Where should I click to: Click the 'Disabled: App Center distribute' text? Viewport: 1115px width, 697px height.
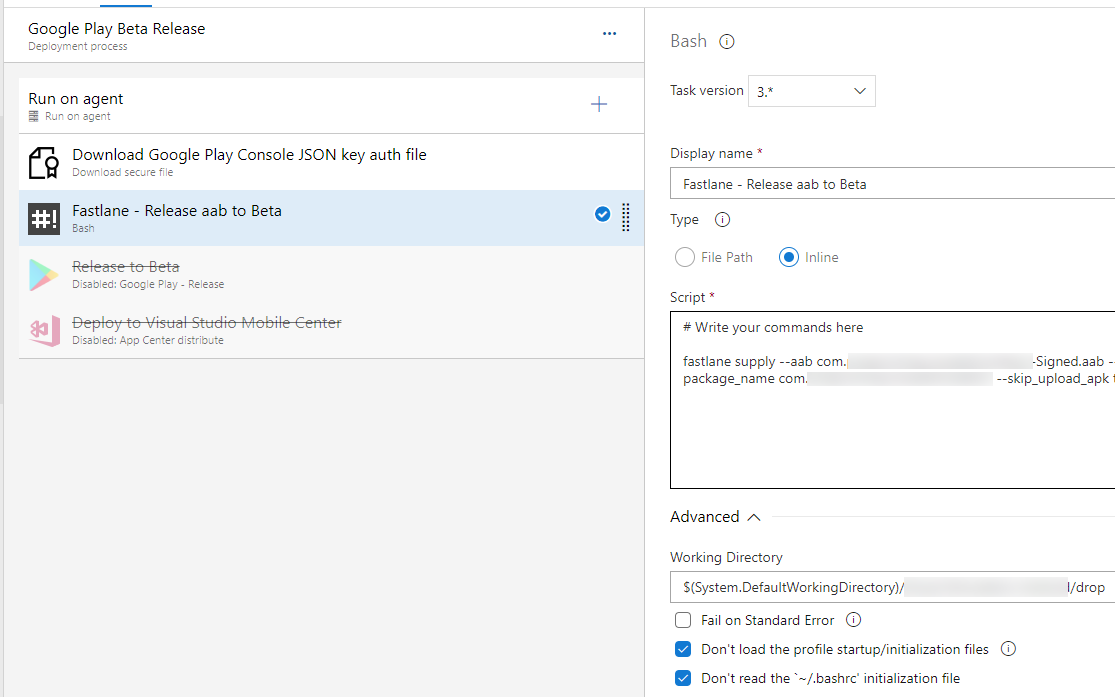point(148,341)
